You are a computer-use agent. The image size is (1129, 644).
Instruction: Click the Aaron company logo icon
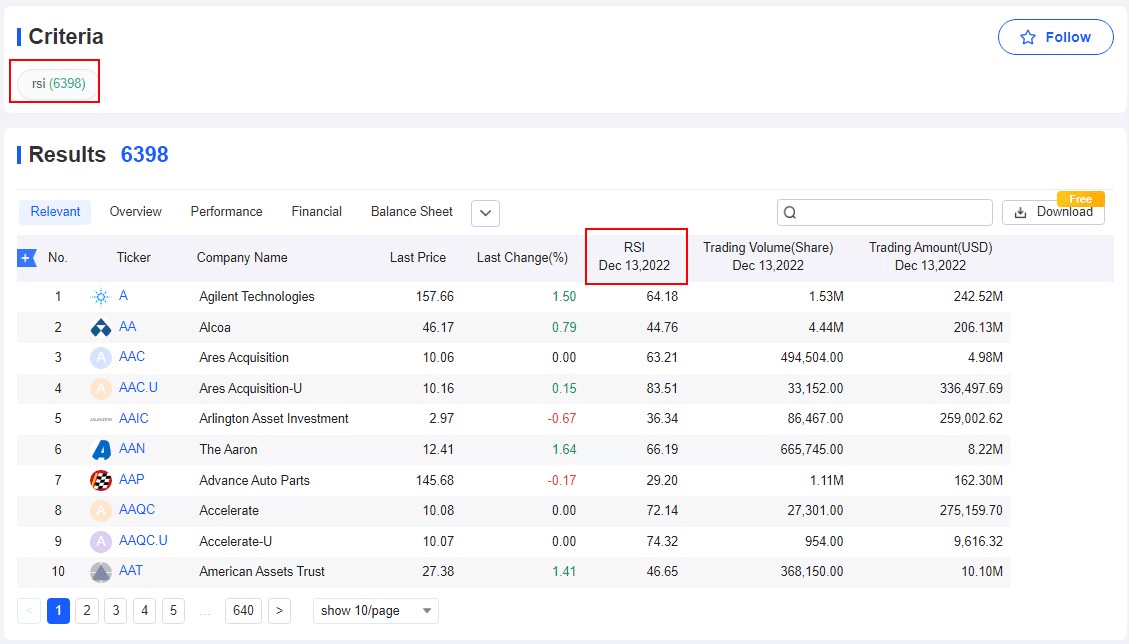pyautogui.click(x=100, y=450)
